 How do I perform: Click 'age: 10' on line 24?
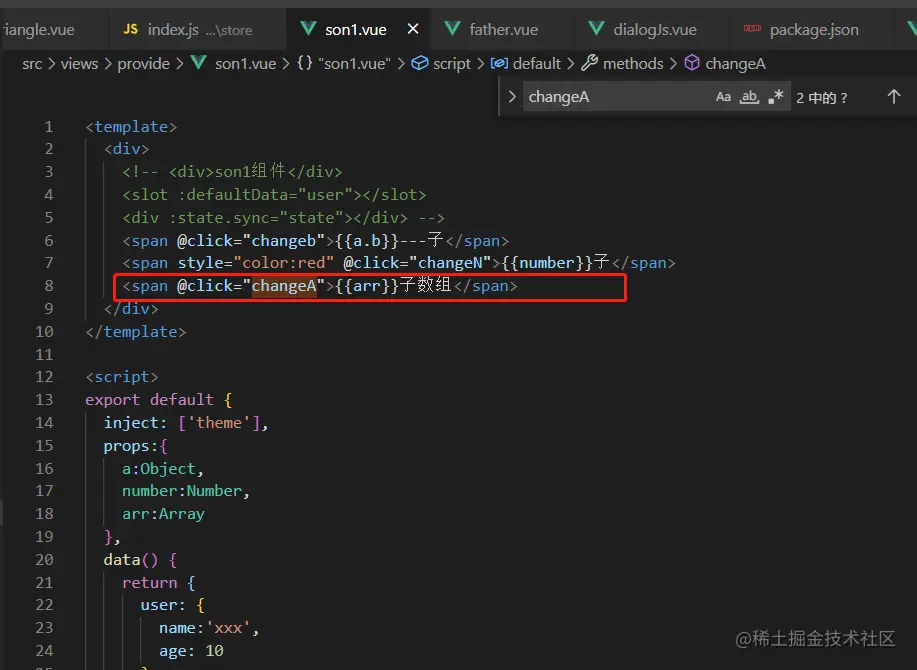click(x=191, y=651)
